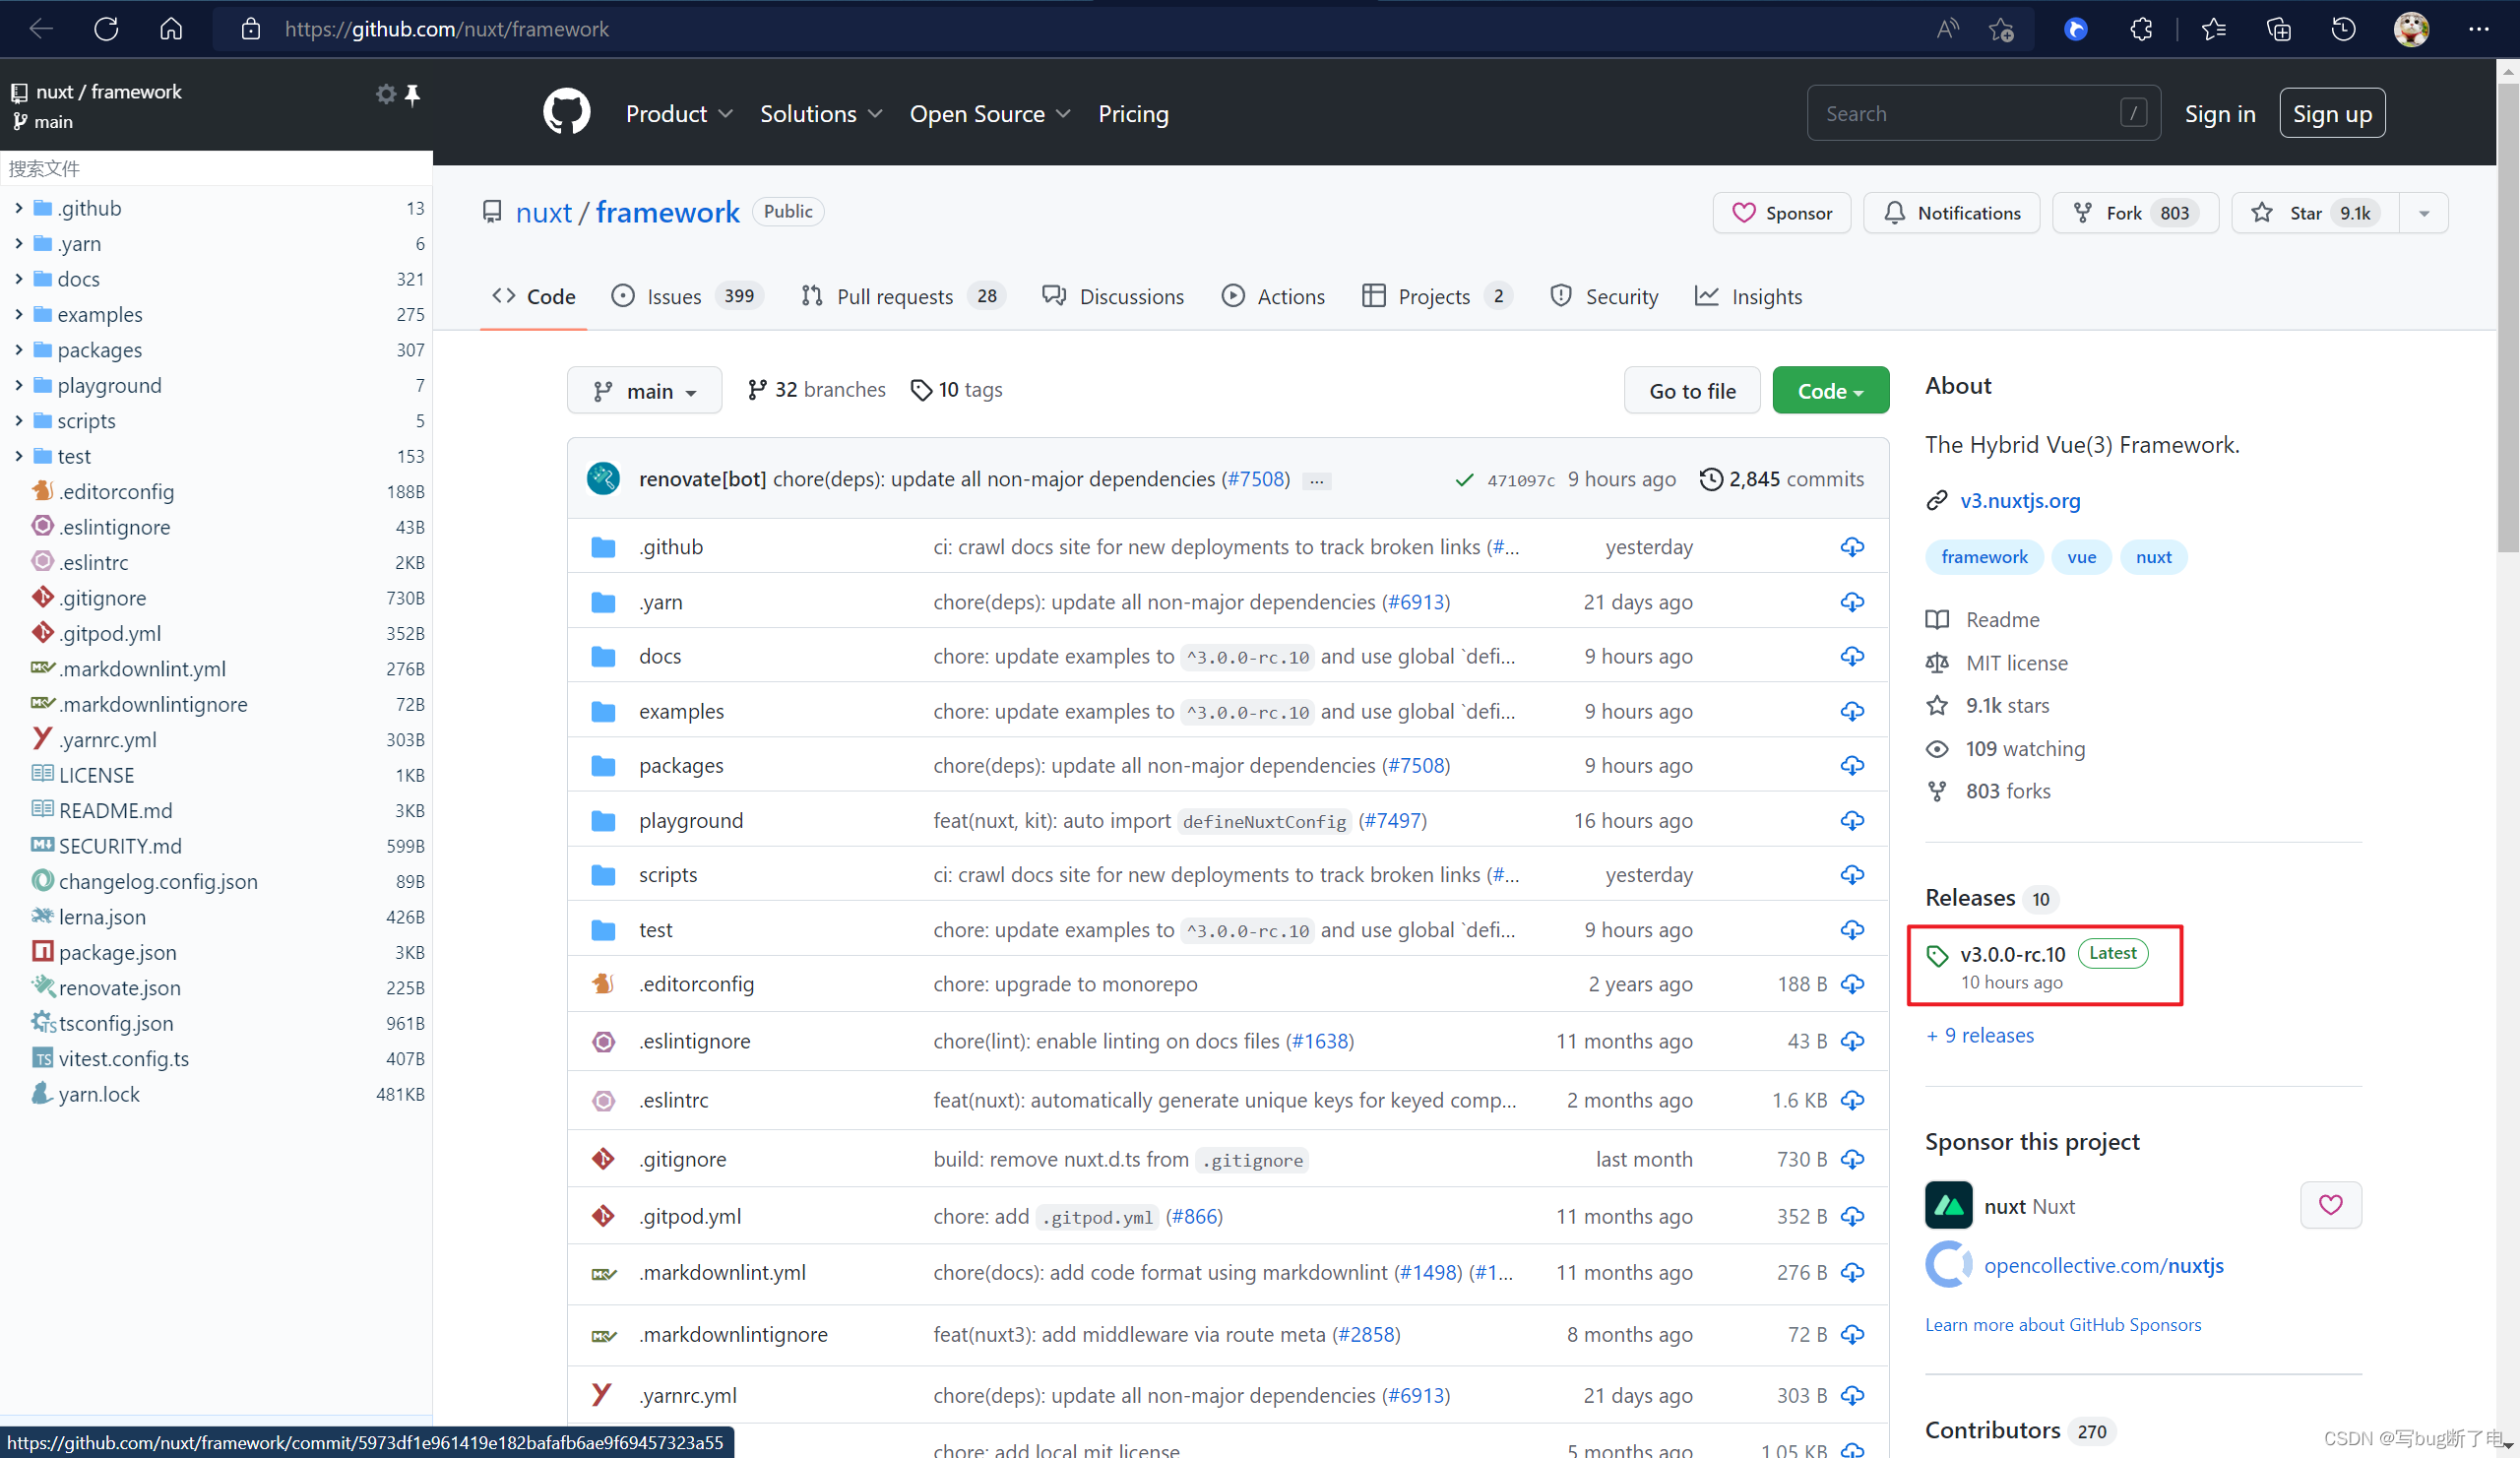Open browser extensions puzzle icon
The image size is (2520, 1458).
pos(2141,29)
